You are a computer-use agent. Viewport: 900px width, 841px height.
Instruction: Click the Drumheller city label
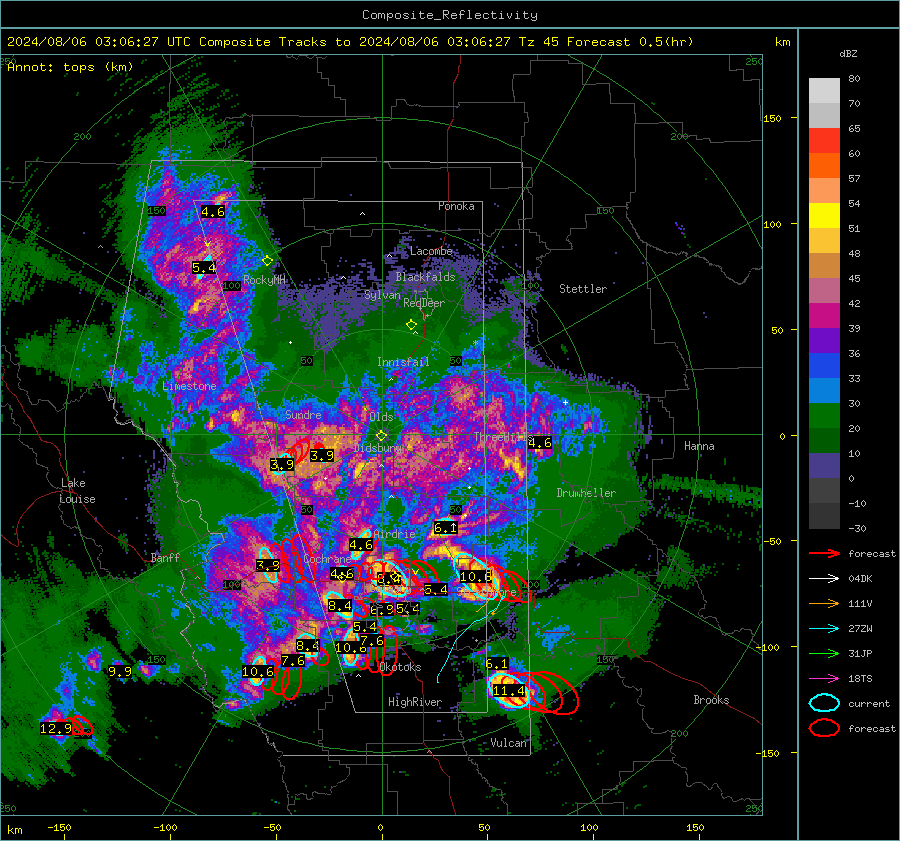[586, 493]
